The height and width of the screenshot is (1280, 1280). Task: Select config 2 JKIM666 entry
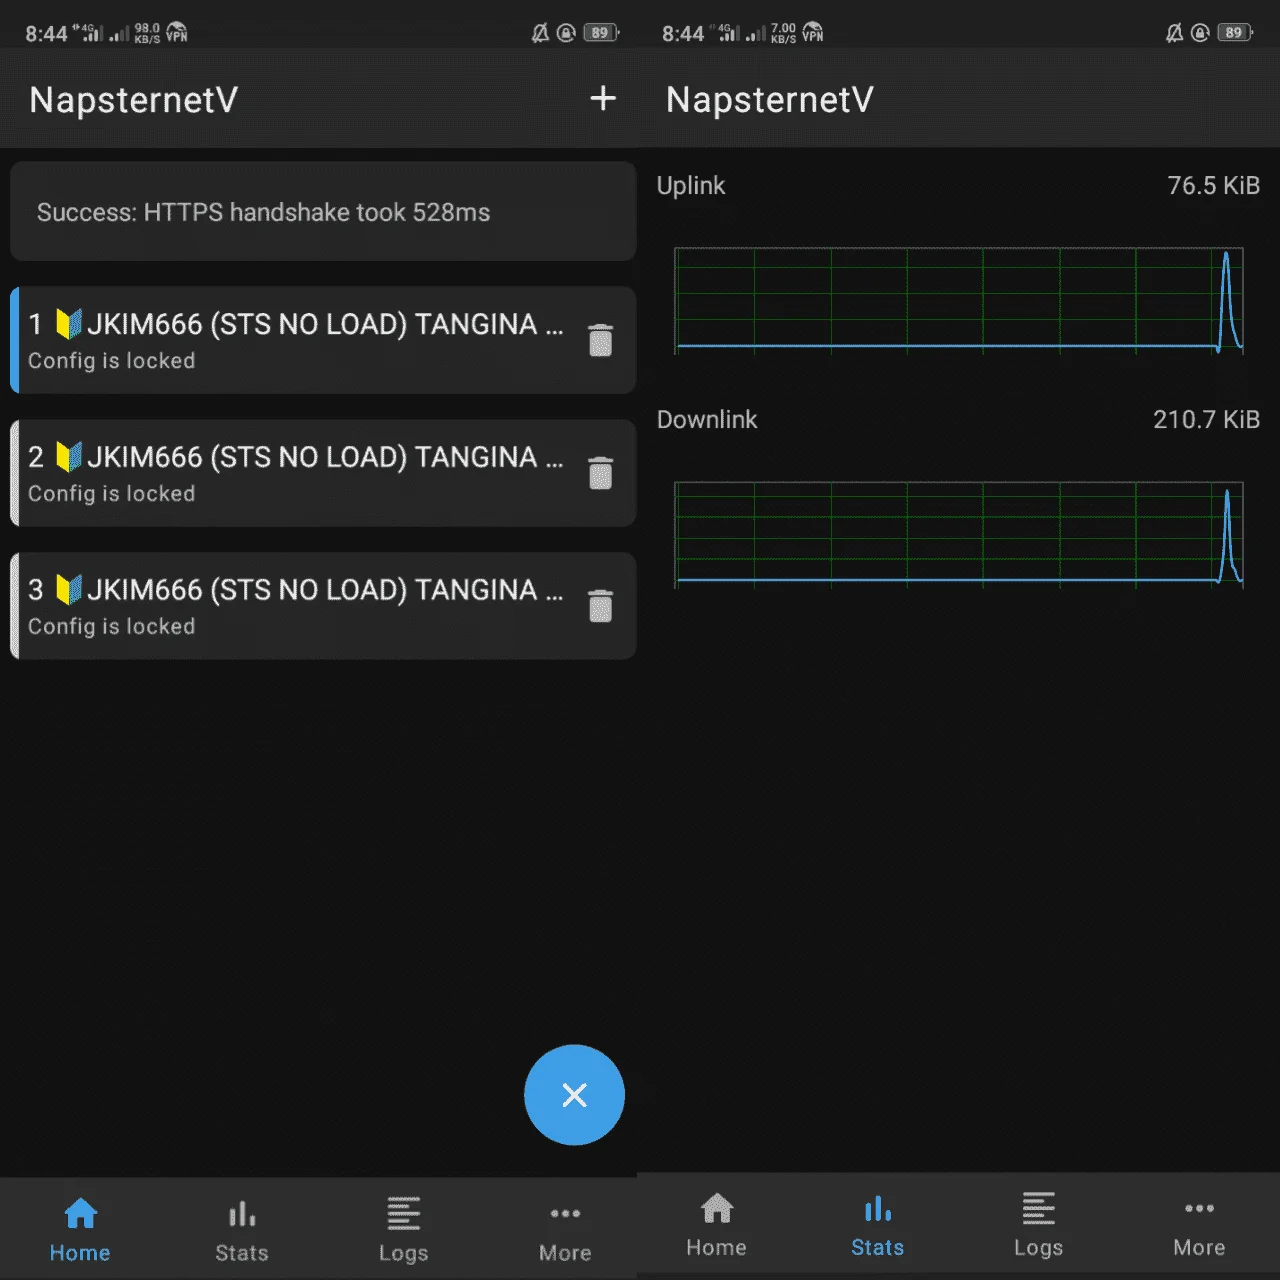coord(323,473)
